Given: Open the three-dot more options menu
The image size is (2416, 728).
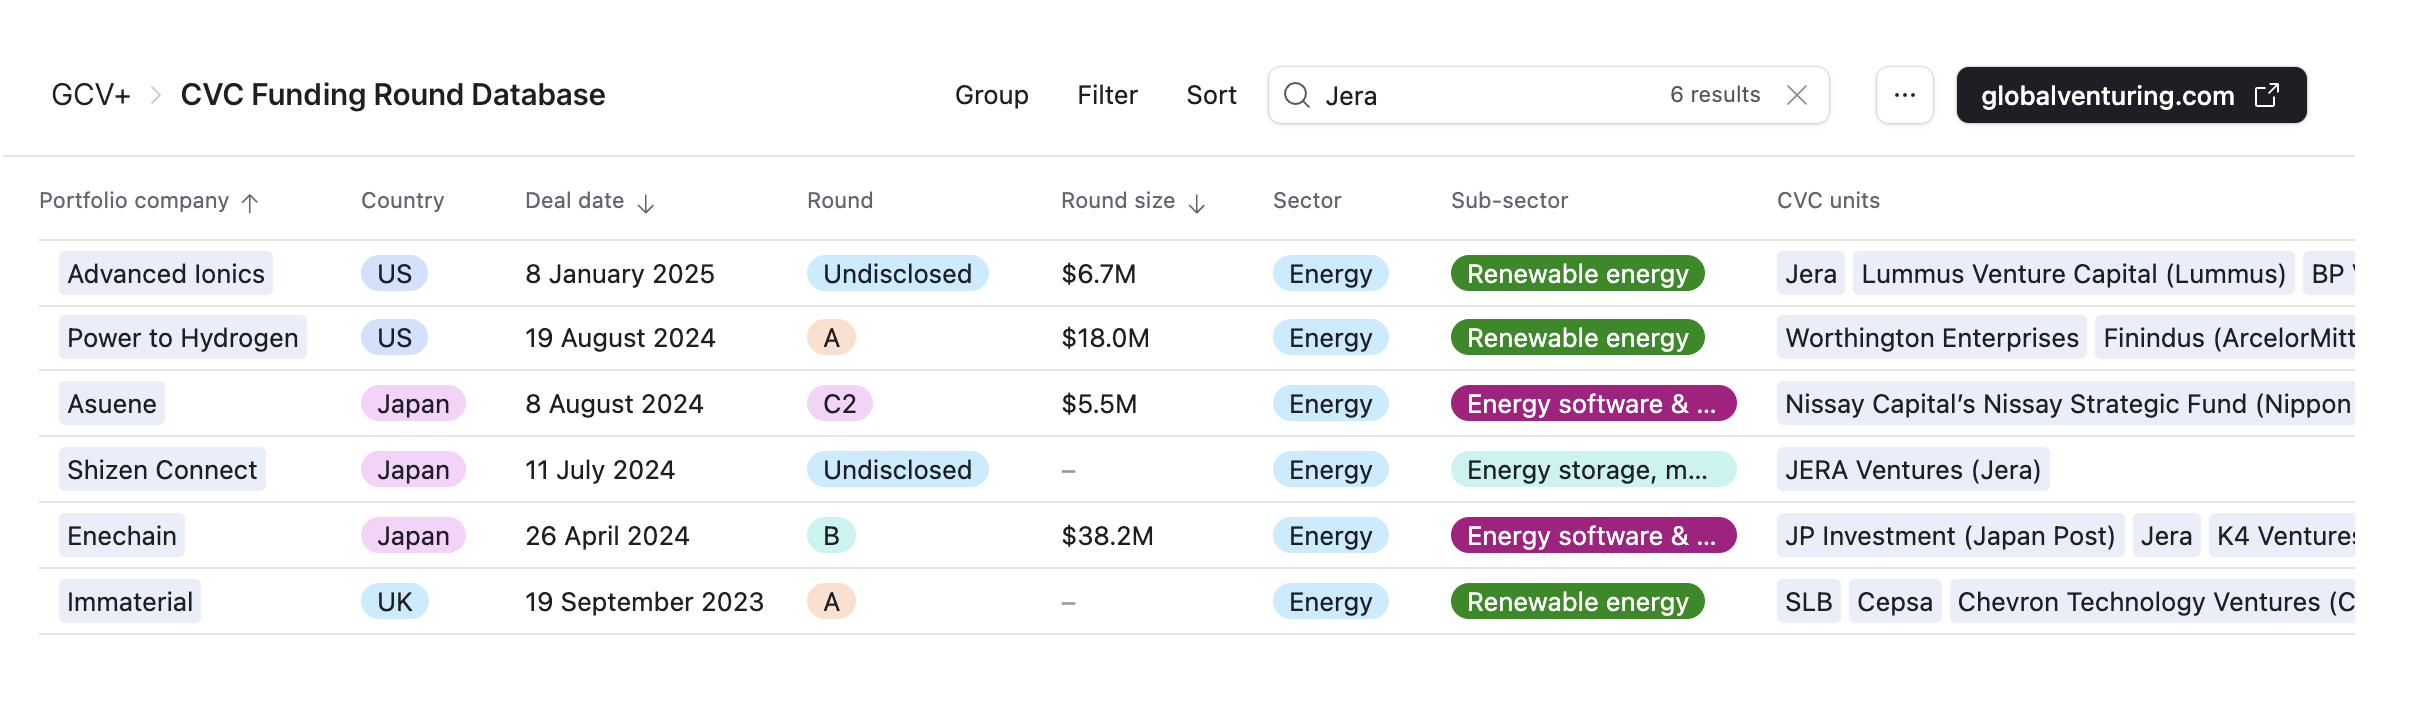Looking at the screenshot, I should [1904, 95].
